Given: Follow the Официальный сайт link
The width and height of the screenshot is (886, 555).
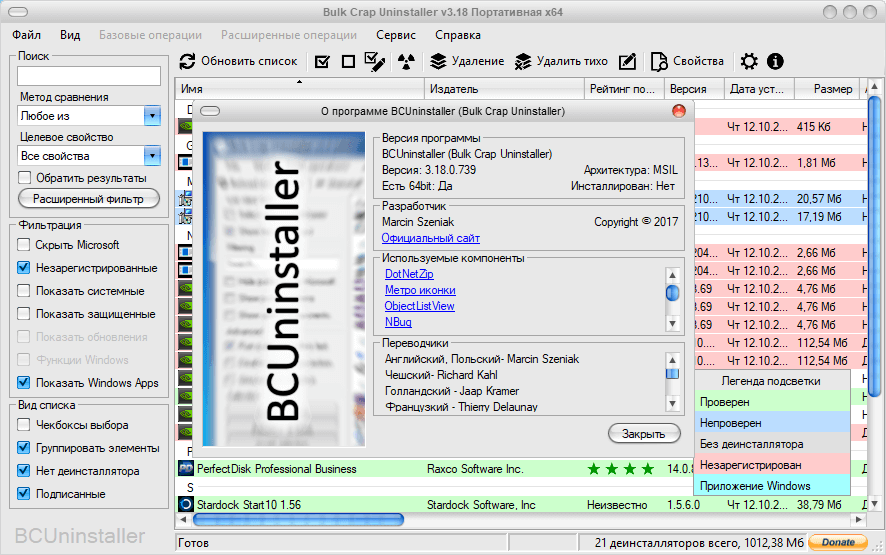Looking at the screenshot, I should pos(431,238).
